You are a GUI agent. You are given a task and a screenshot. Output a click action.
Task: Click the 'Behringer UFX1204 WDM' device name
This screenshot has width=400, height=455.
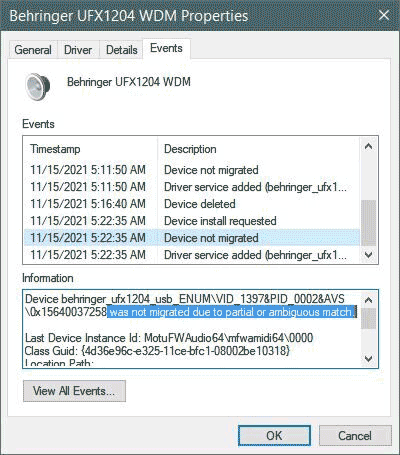129,82
